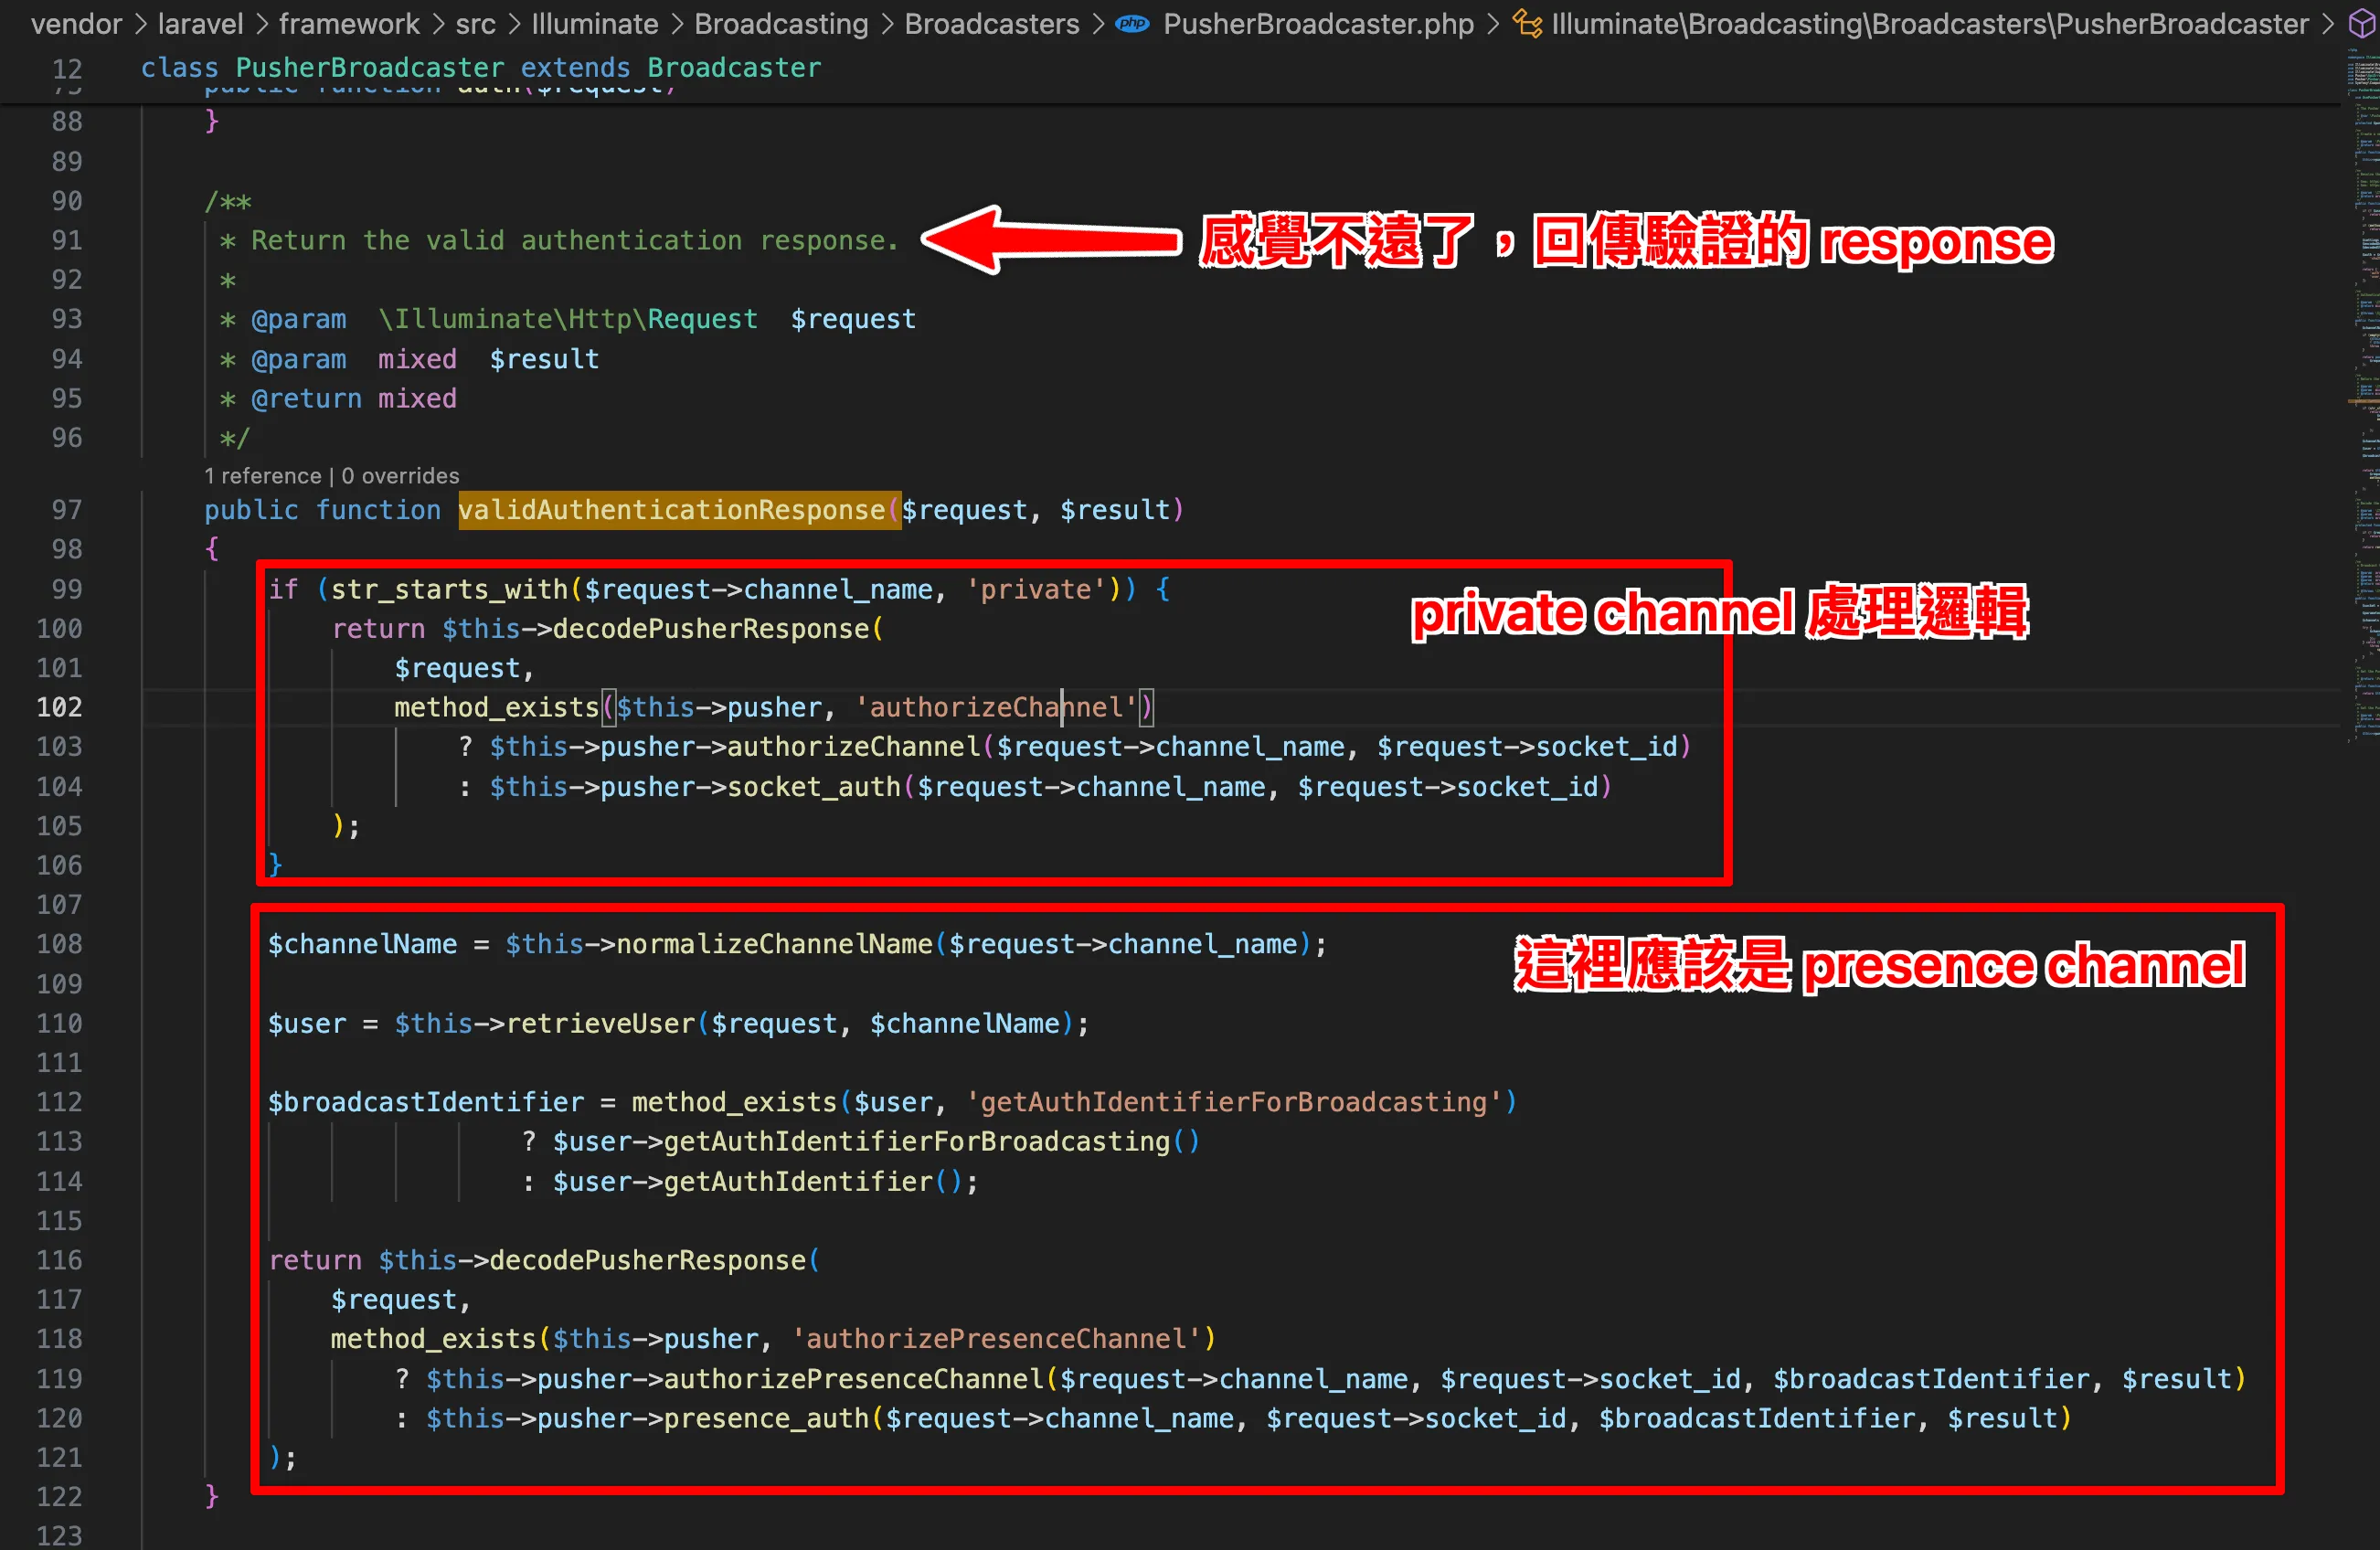This screenshot has height=1550, width=2380.
Task: Click the class symbol icon in breadcrumbs
Action: point(1526,23)
